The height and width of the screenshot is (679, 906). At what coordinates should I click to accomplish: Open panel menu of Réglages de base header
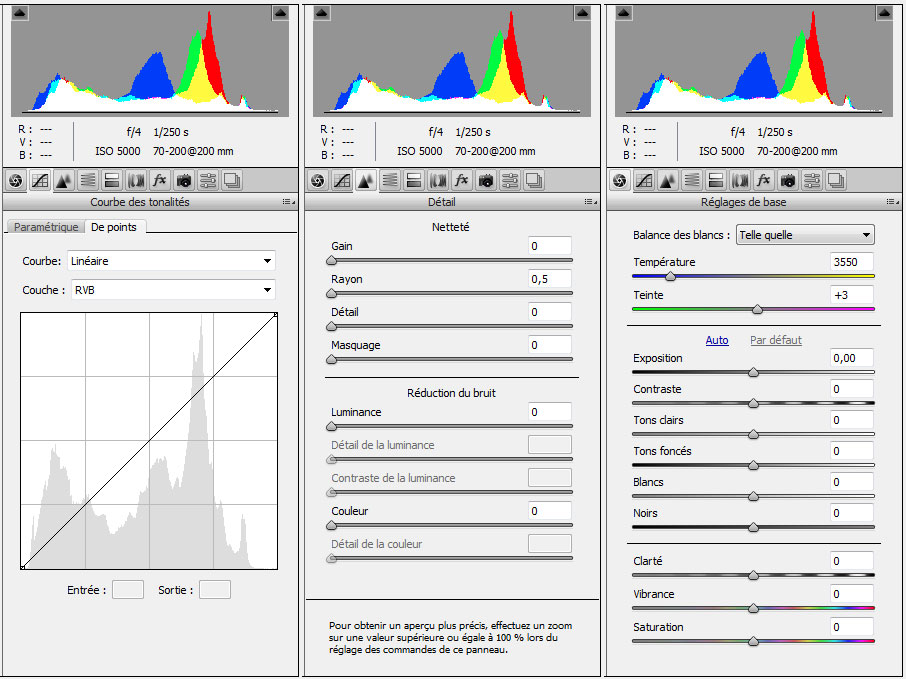(893, 202)
